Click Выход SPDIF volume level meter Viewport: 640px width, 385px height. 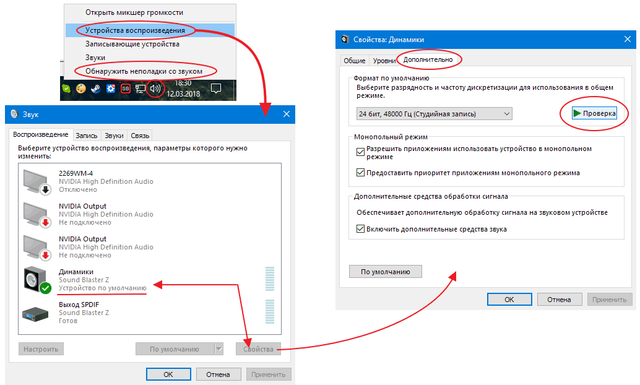pos(270,312)
